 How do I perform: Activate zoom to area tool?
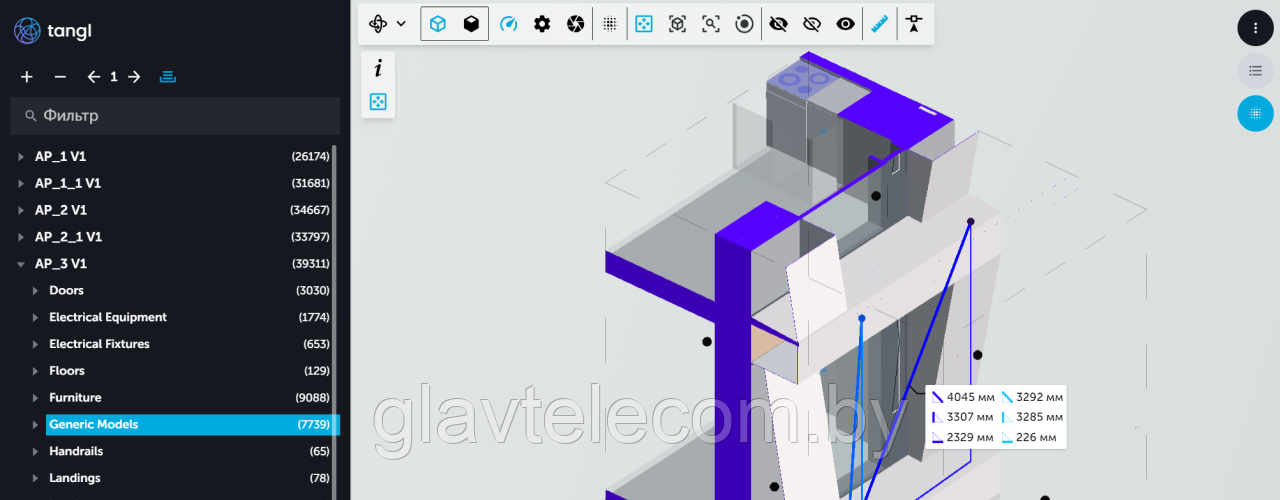coord(711,24)
